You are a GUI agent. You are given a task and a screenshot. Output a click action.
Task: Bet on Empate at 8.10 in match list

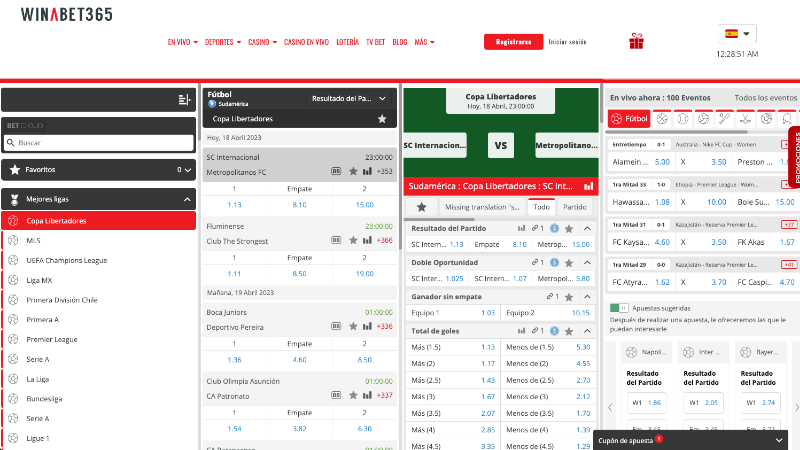pyautogui.click(x=299, y=205)
